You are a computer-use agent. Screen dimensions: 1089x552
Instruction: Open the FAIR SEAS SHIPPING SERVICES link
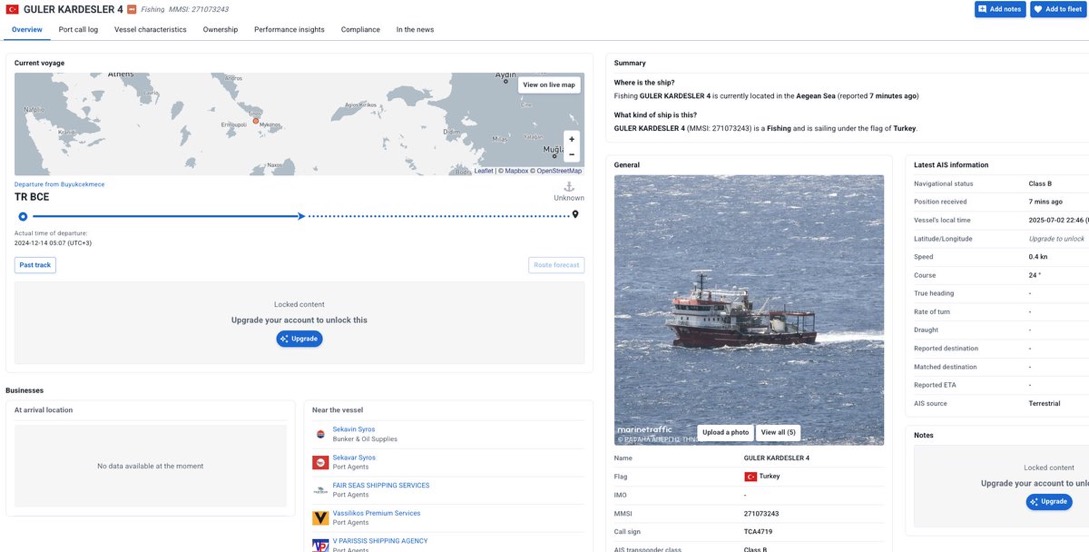pos(381,485)
